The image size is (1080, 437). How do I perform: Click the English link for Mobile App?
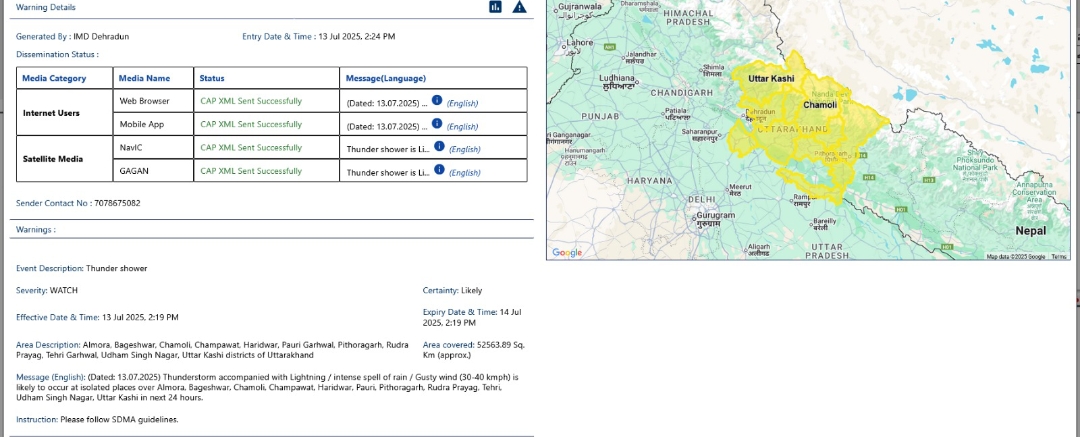(462, 126)
